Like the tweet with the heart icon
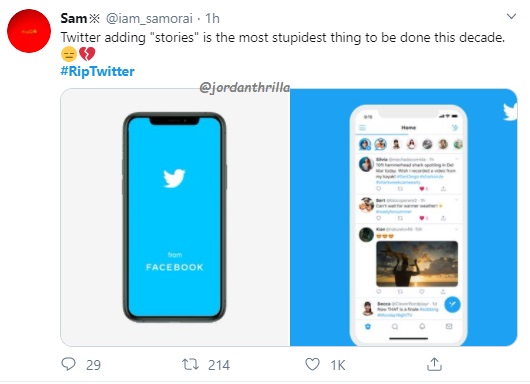This screenshot has width=530, height=384. pos(312,364)
